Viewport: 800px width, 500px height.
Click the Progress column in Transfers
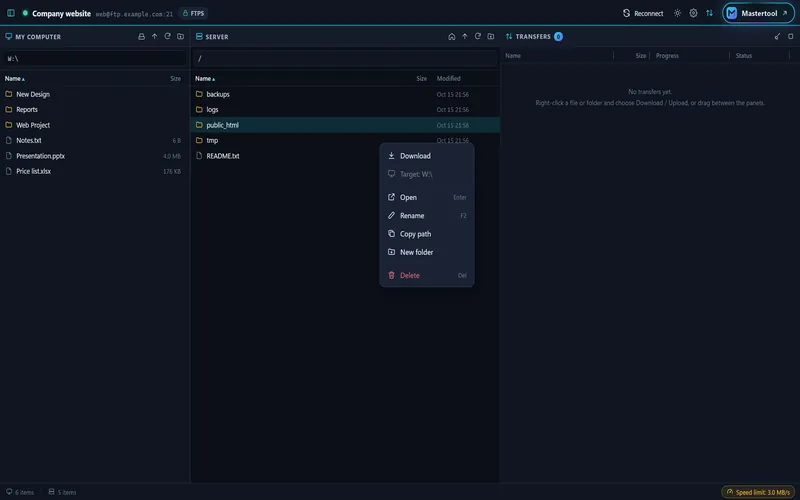tap(667, 56)
